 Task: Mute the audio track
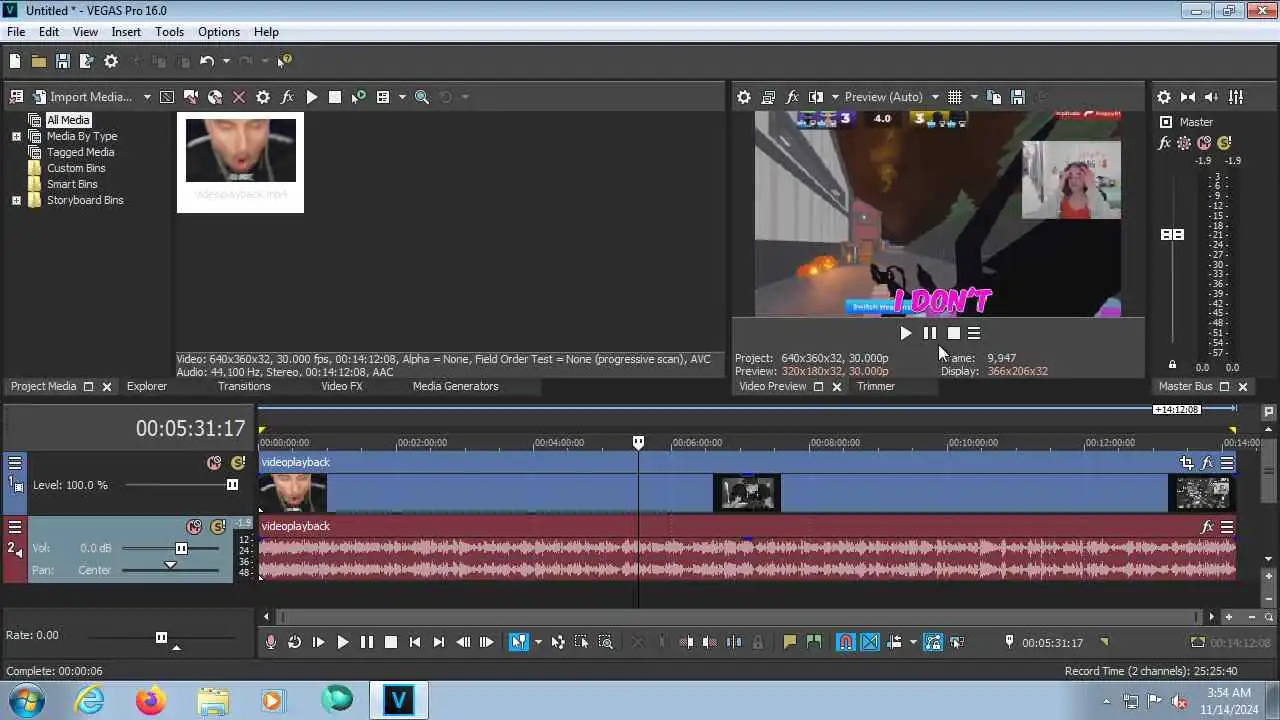click(x=194, y=527)
